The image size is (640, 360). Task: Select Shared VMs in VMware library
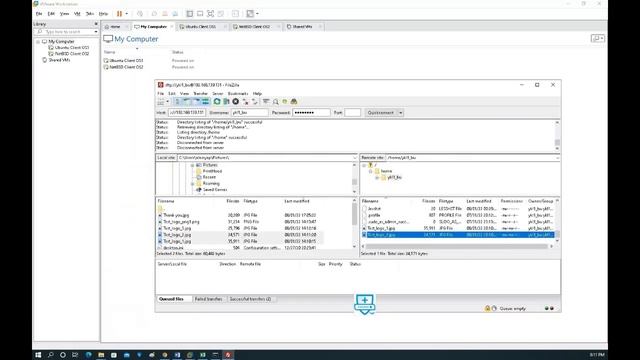pyautogui.click(x=60, y=60)
